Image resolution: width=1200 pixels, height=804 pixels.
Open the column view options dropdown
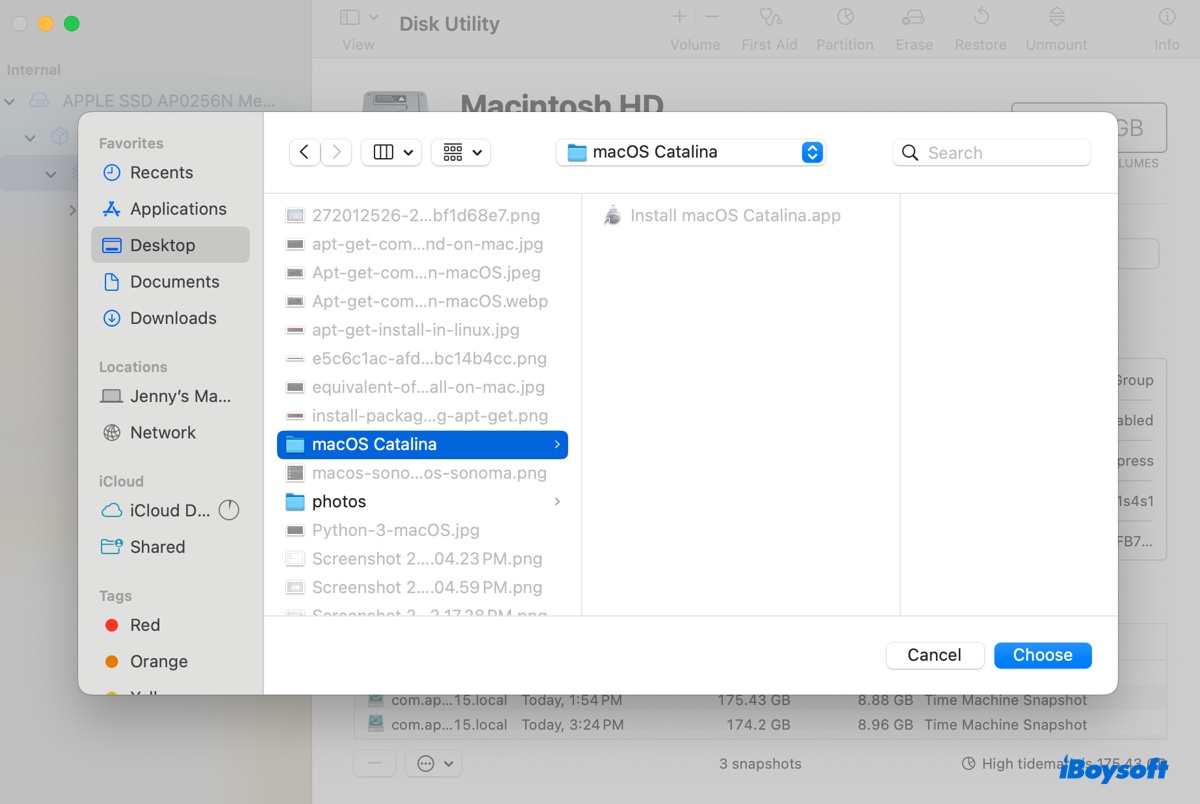pos(391,152)
